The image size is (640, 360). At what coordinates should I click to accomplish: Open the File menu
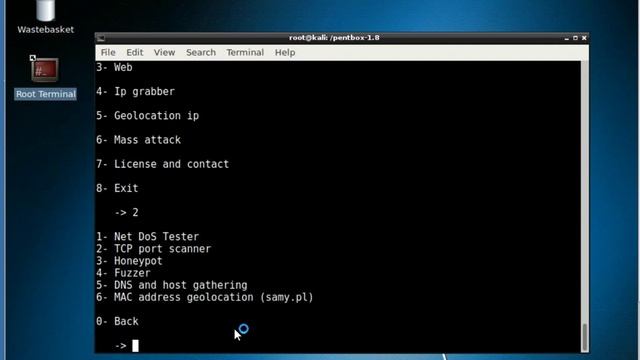(108, 53)
